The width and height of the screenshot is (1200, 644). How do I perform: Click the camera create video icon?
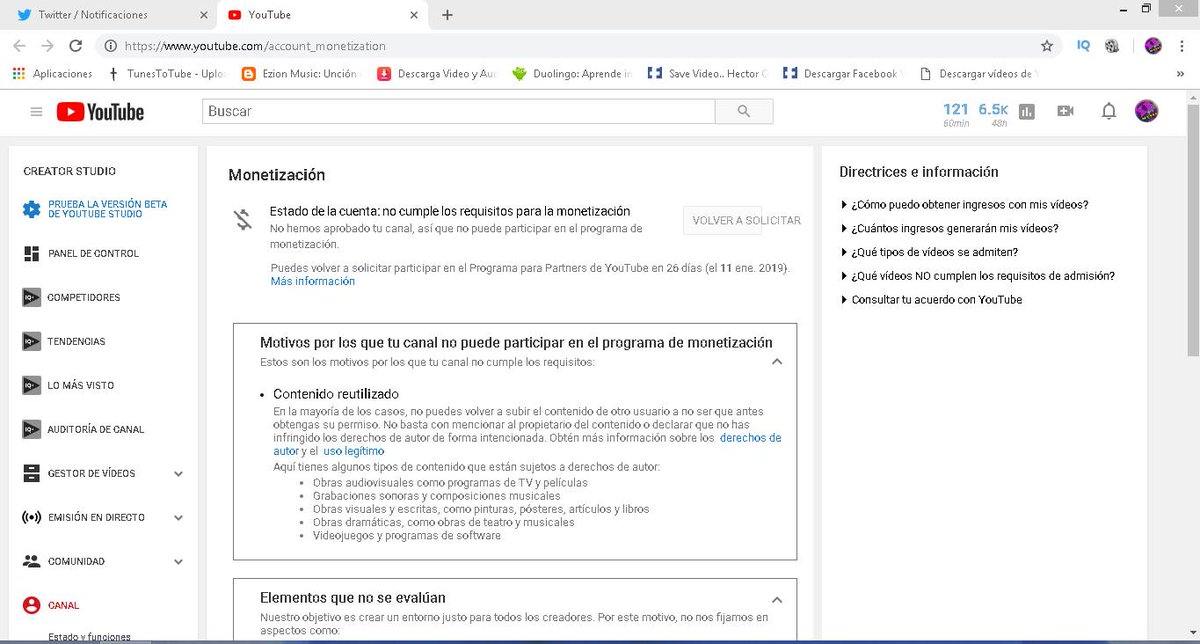pyautogui.click(x=1065, y=112)
